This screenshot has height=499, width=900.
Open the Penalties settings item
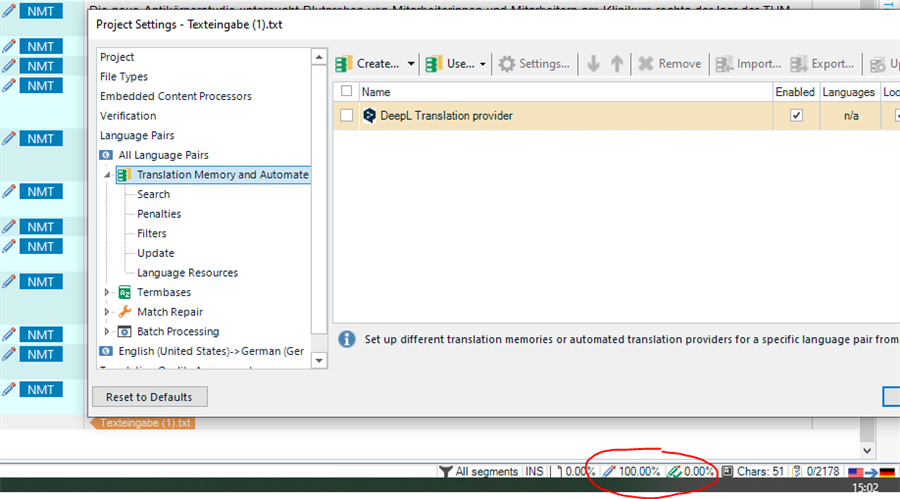[159, 214]
